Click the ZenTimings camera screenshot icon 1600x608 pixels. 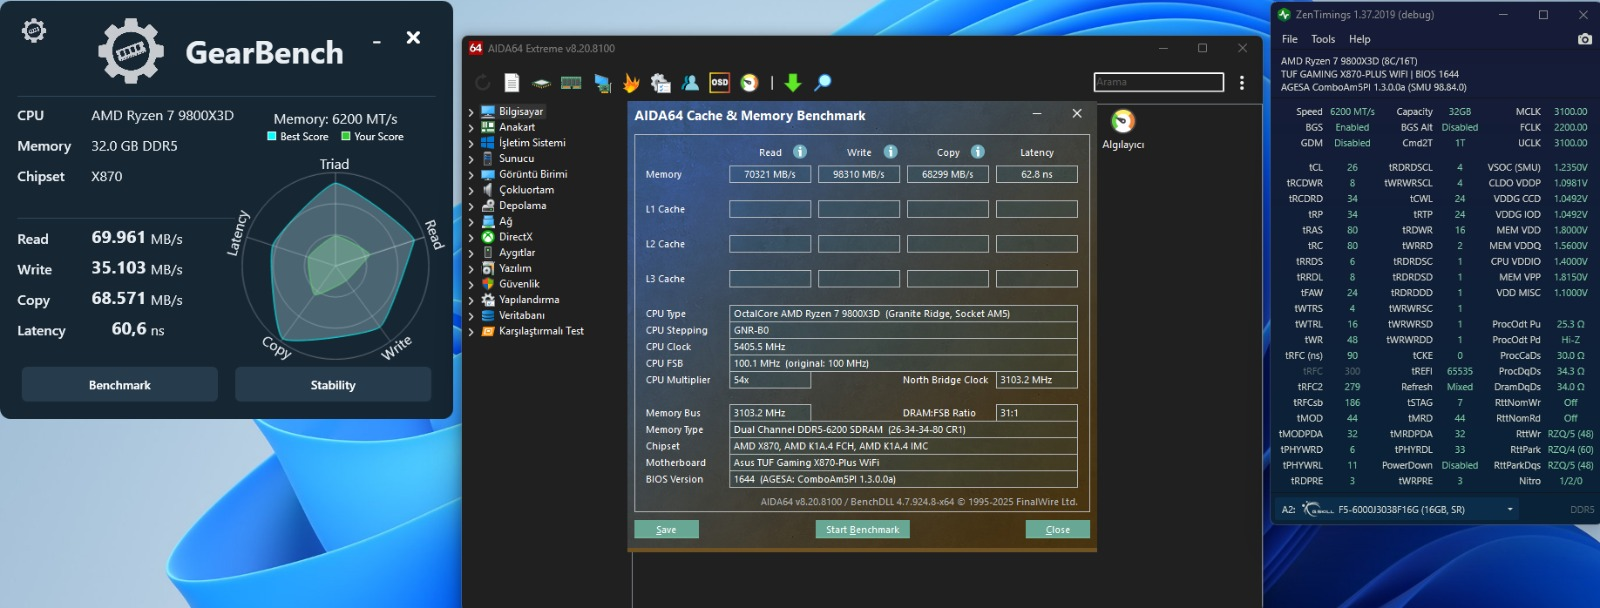[x=1585, y=39]
